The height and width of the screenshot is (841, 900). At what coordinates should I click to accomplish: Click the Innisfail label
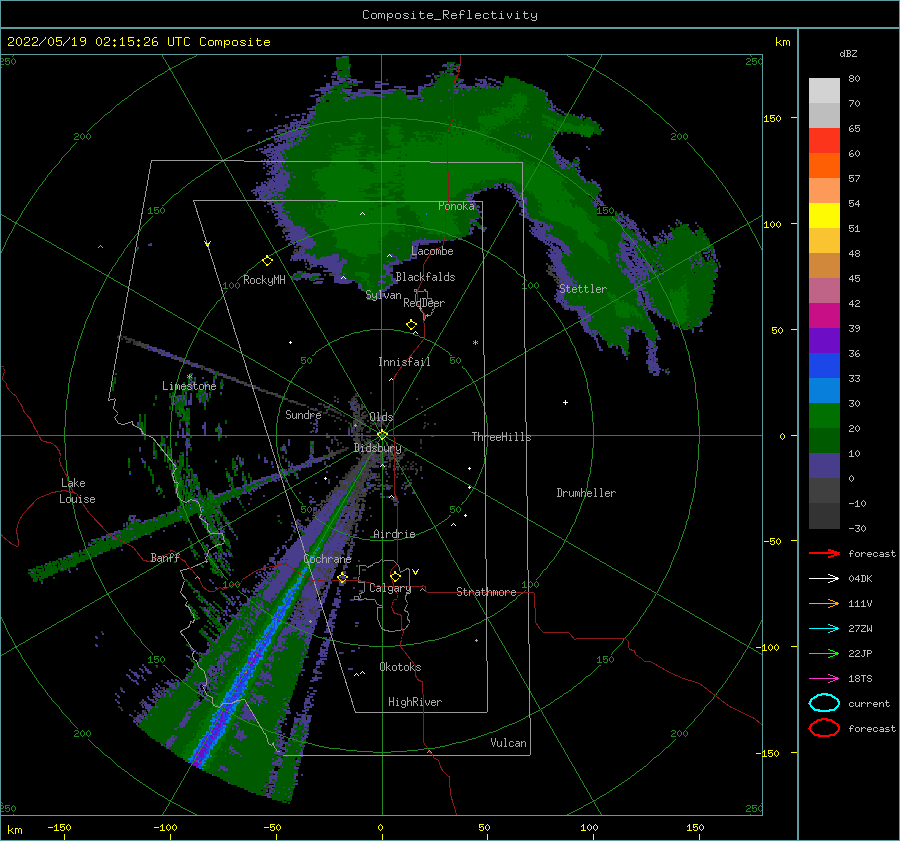[404, 362]
